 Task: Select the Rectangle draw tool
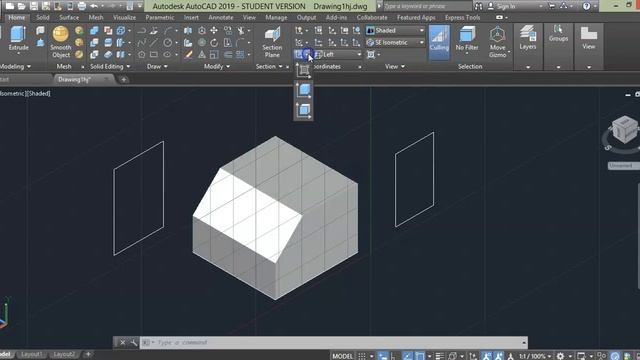(153, 54)
